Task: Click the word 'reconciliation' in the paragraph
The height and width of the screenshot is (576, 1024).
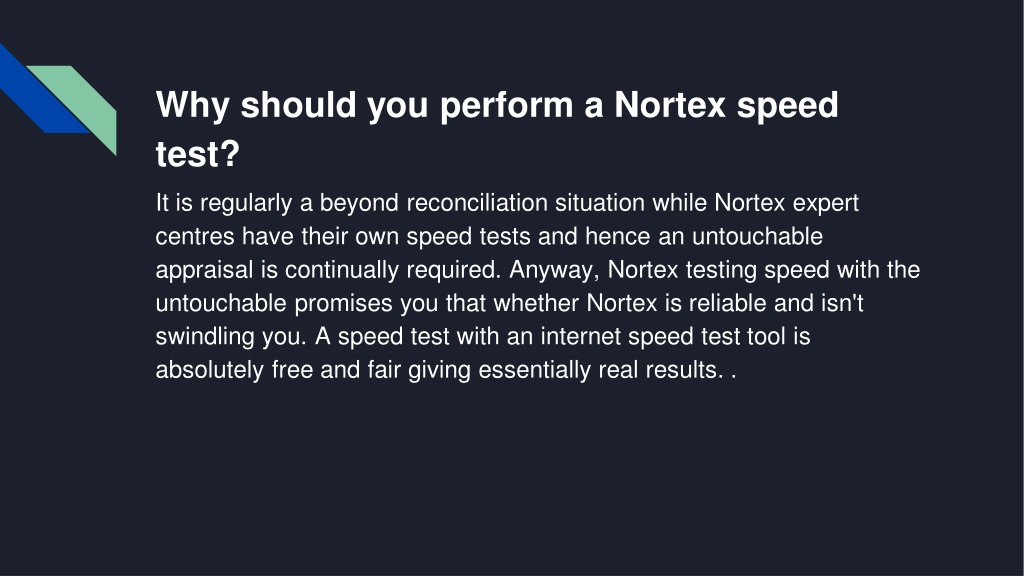Action: tap(477, 203)
